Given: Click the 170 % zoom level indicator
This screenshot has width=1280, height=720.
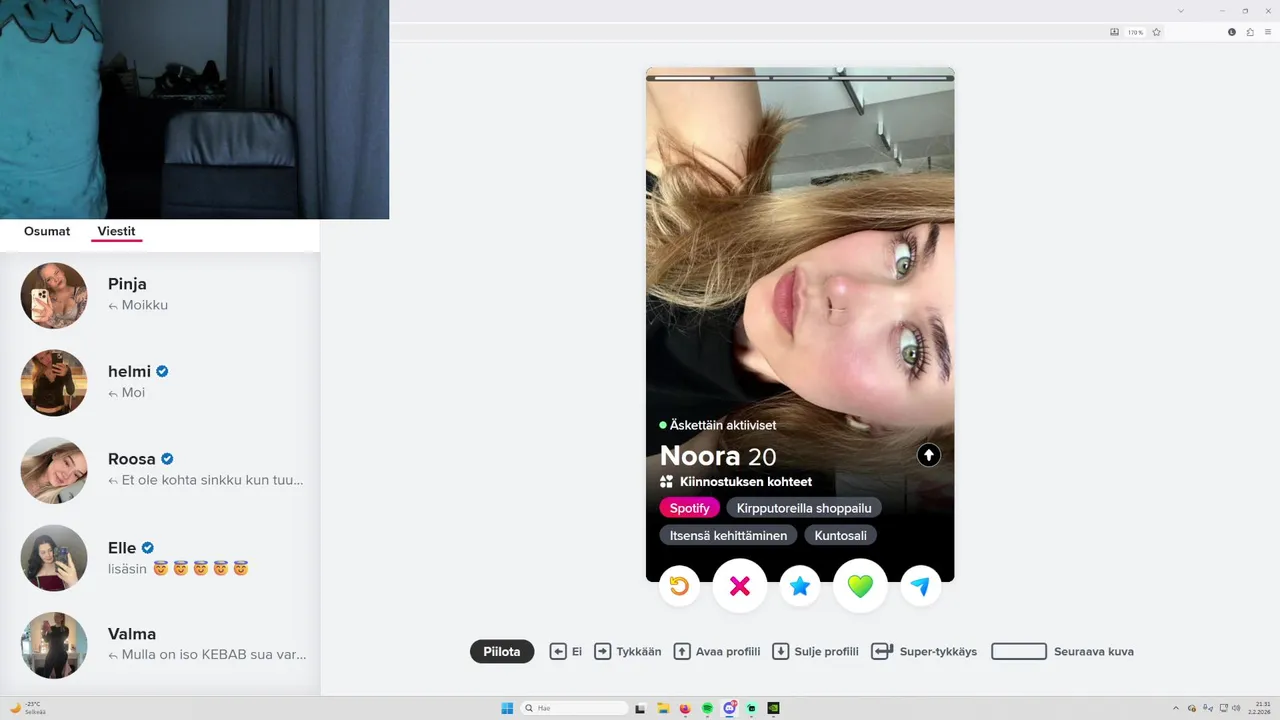Looking at the screenshot, I should [1135, 32].
